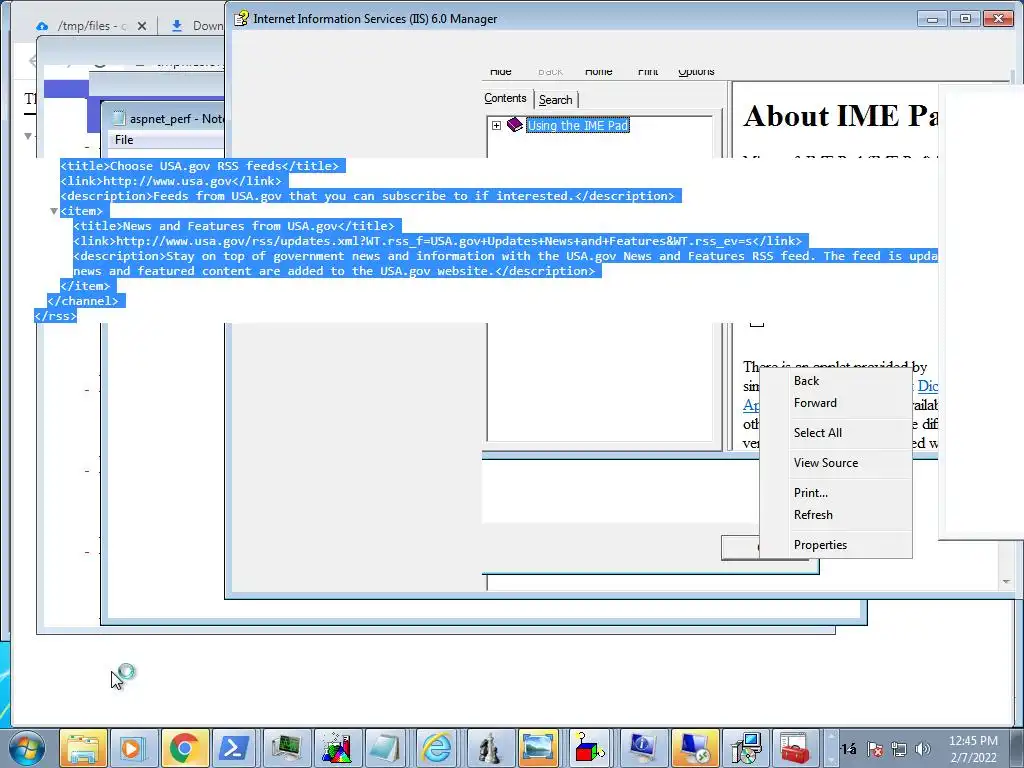Open Windows PowerShell from the taskbar

[x=236, y=748]
